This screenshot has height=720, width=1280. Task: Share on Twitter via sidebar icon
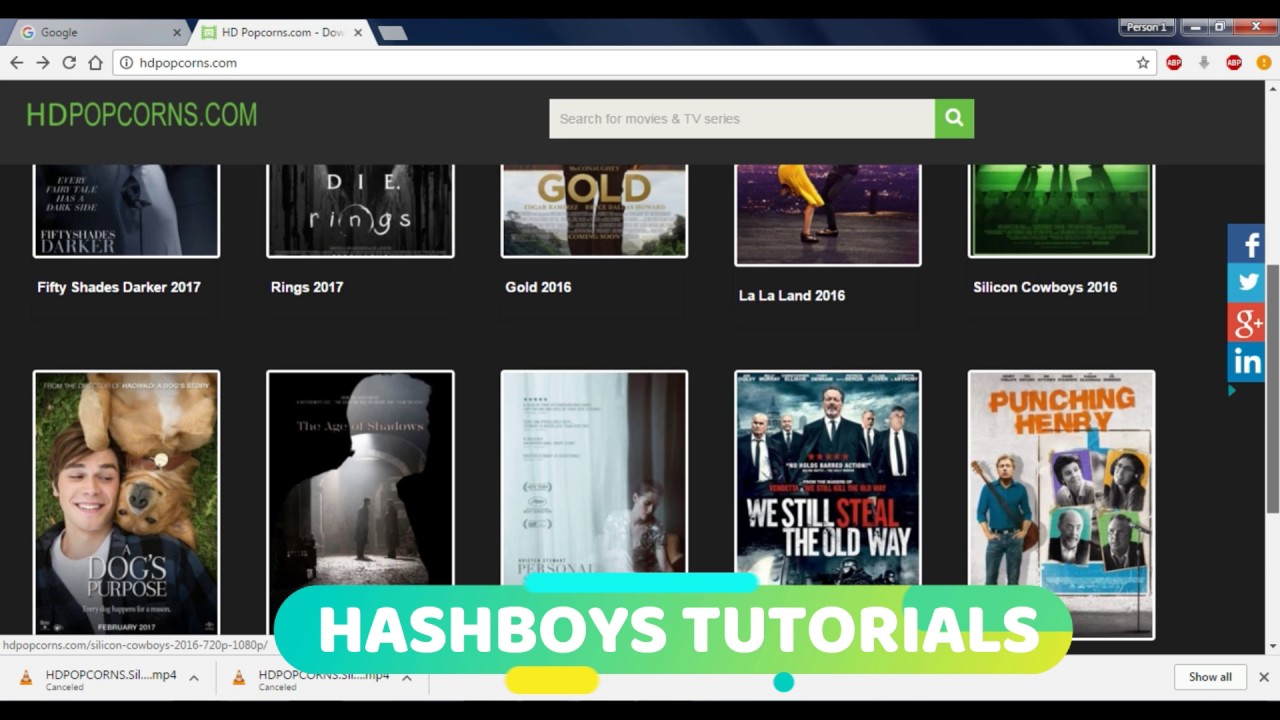1247,282
